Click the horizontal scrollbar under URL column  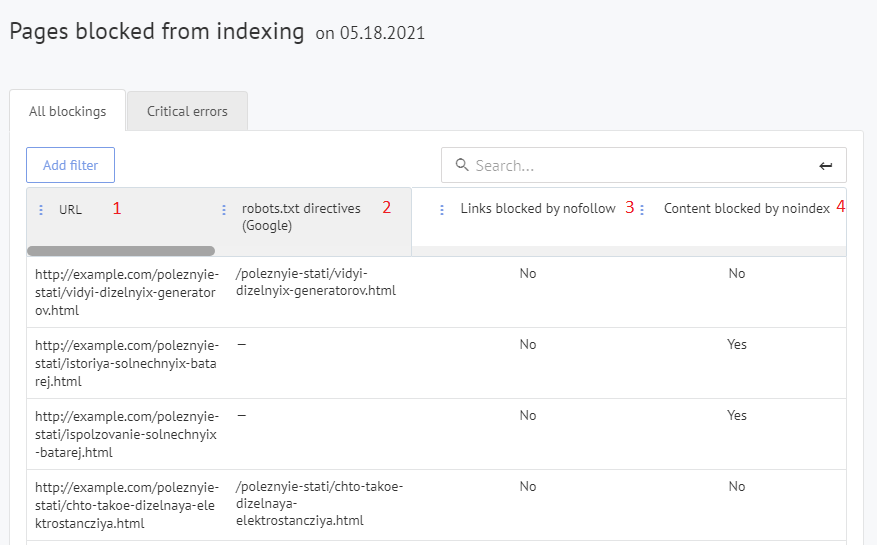[120, 251]
